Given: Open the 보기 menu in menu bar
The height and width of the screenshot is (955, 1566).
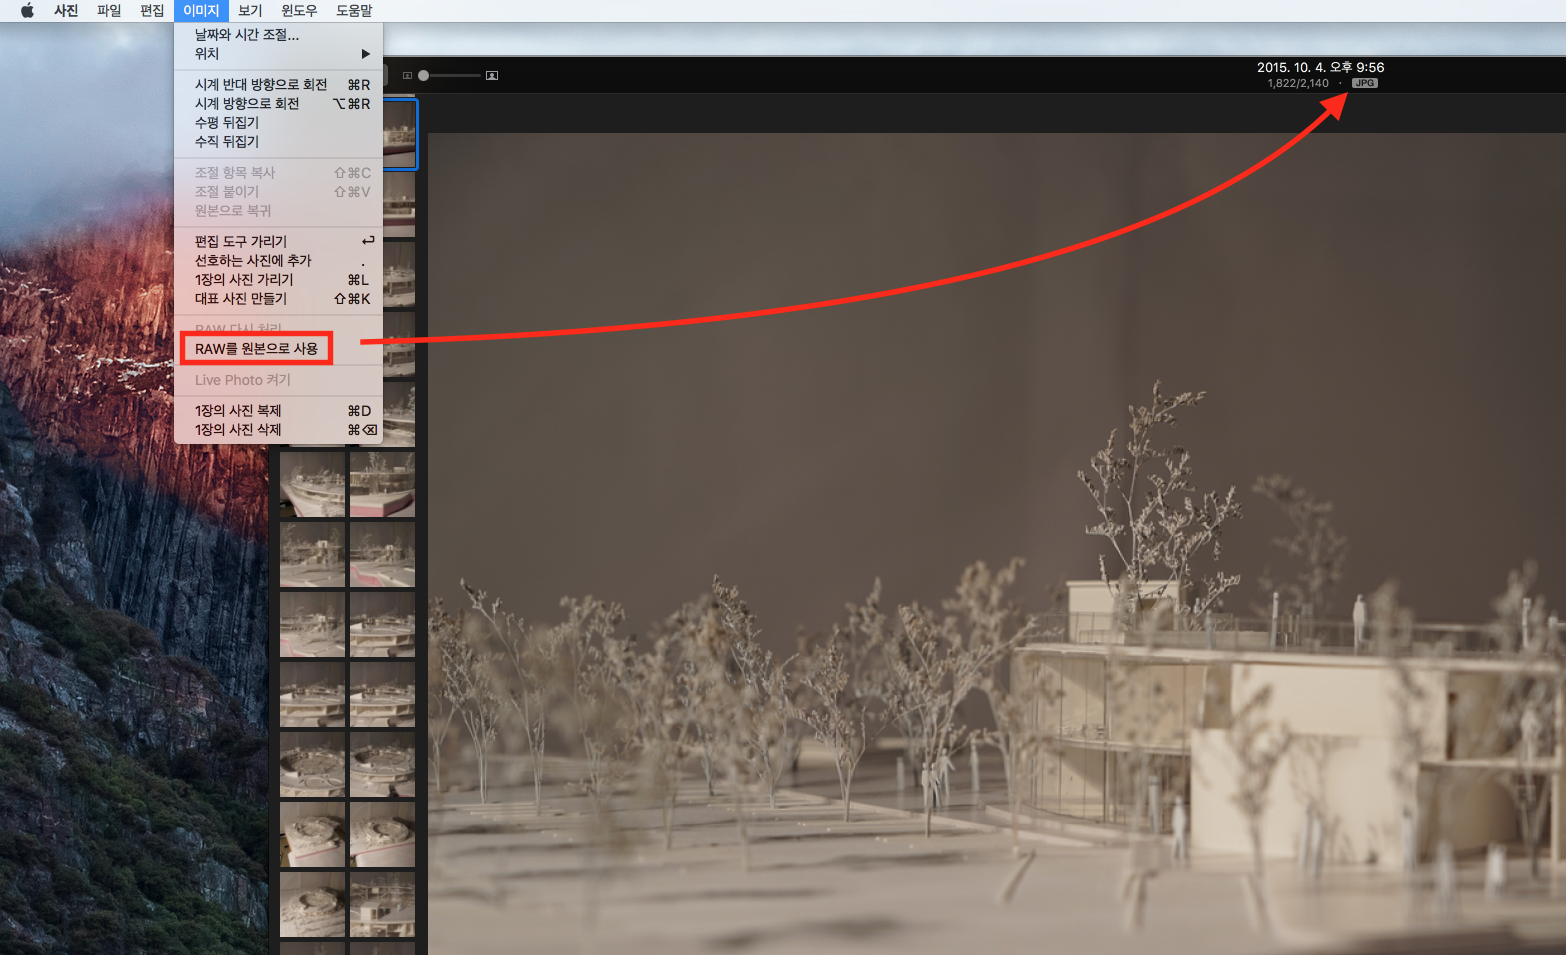Looking at the screenshot, I should [x=250, y=11].
